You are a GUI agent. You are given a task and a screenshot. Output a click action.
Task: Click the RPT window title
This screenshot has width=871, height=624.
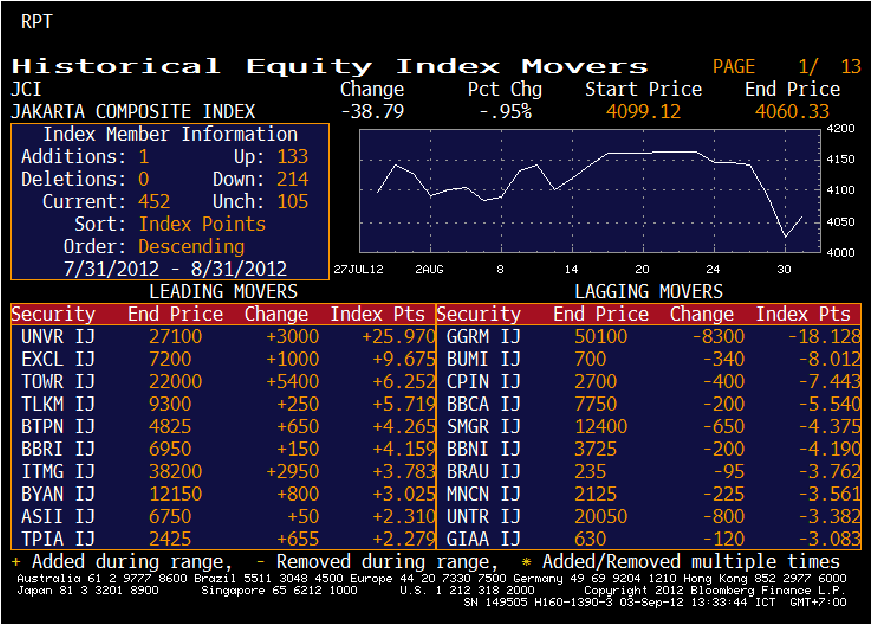point(37,20)
